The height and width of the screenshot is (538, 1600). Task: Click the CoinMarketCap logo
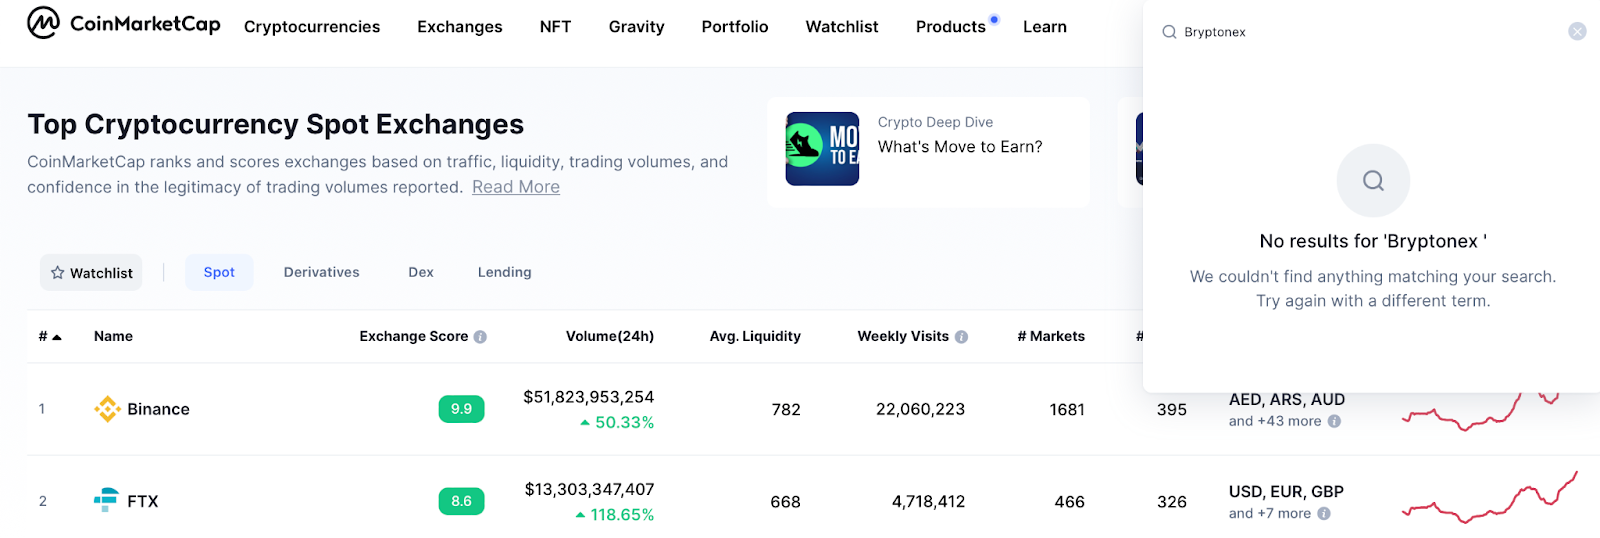click(x=124, y=22)
